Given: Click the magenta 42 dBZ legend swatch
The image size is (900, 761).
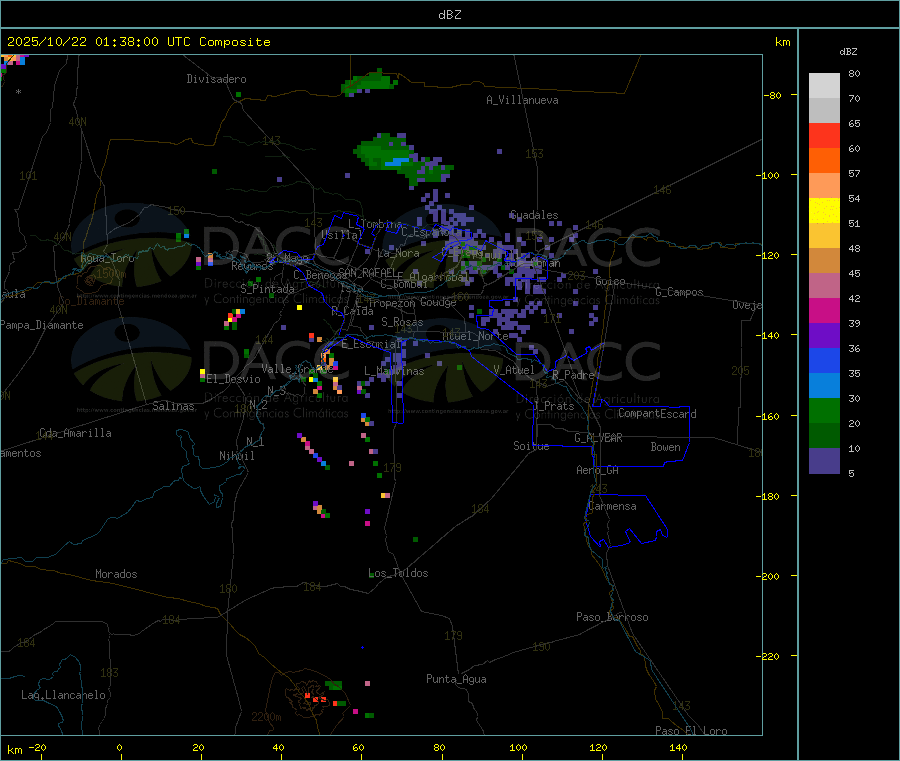Looking at the screenshot, I should point(824,310).
